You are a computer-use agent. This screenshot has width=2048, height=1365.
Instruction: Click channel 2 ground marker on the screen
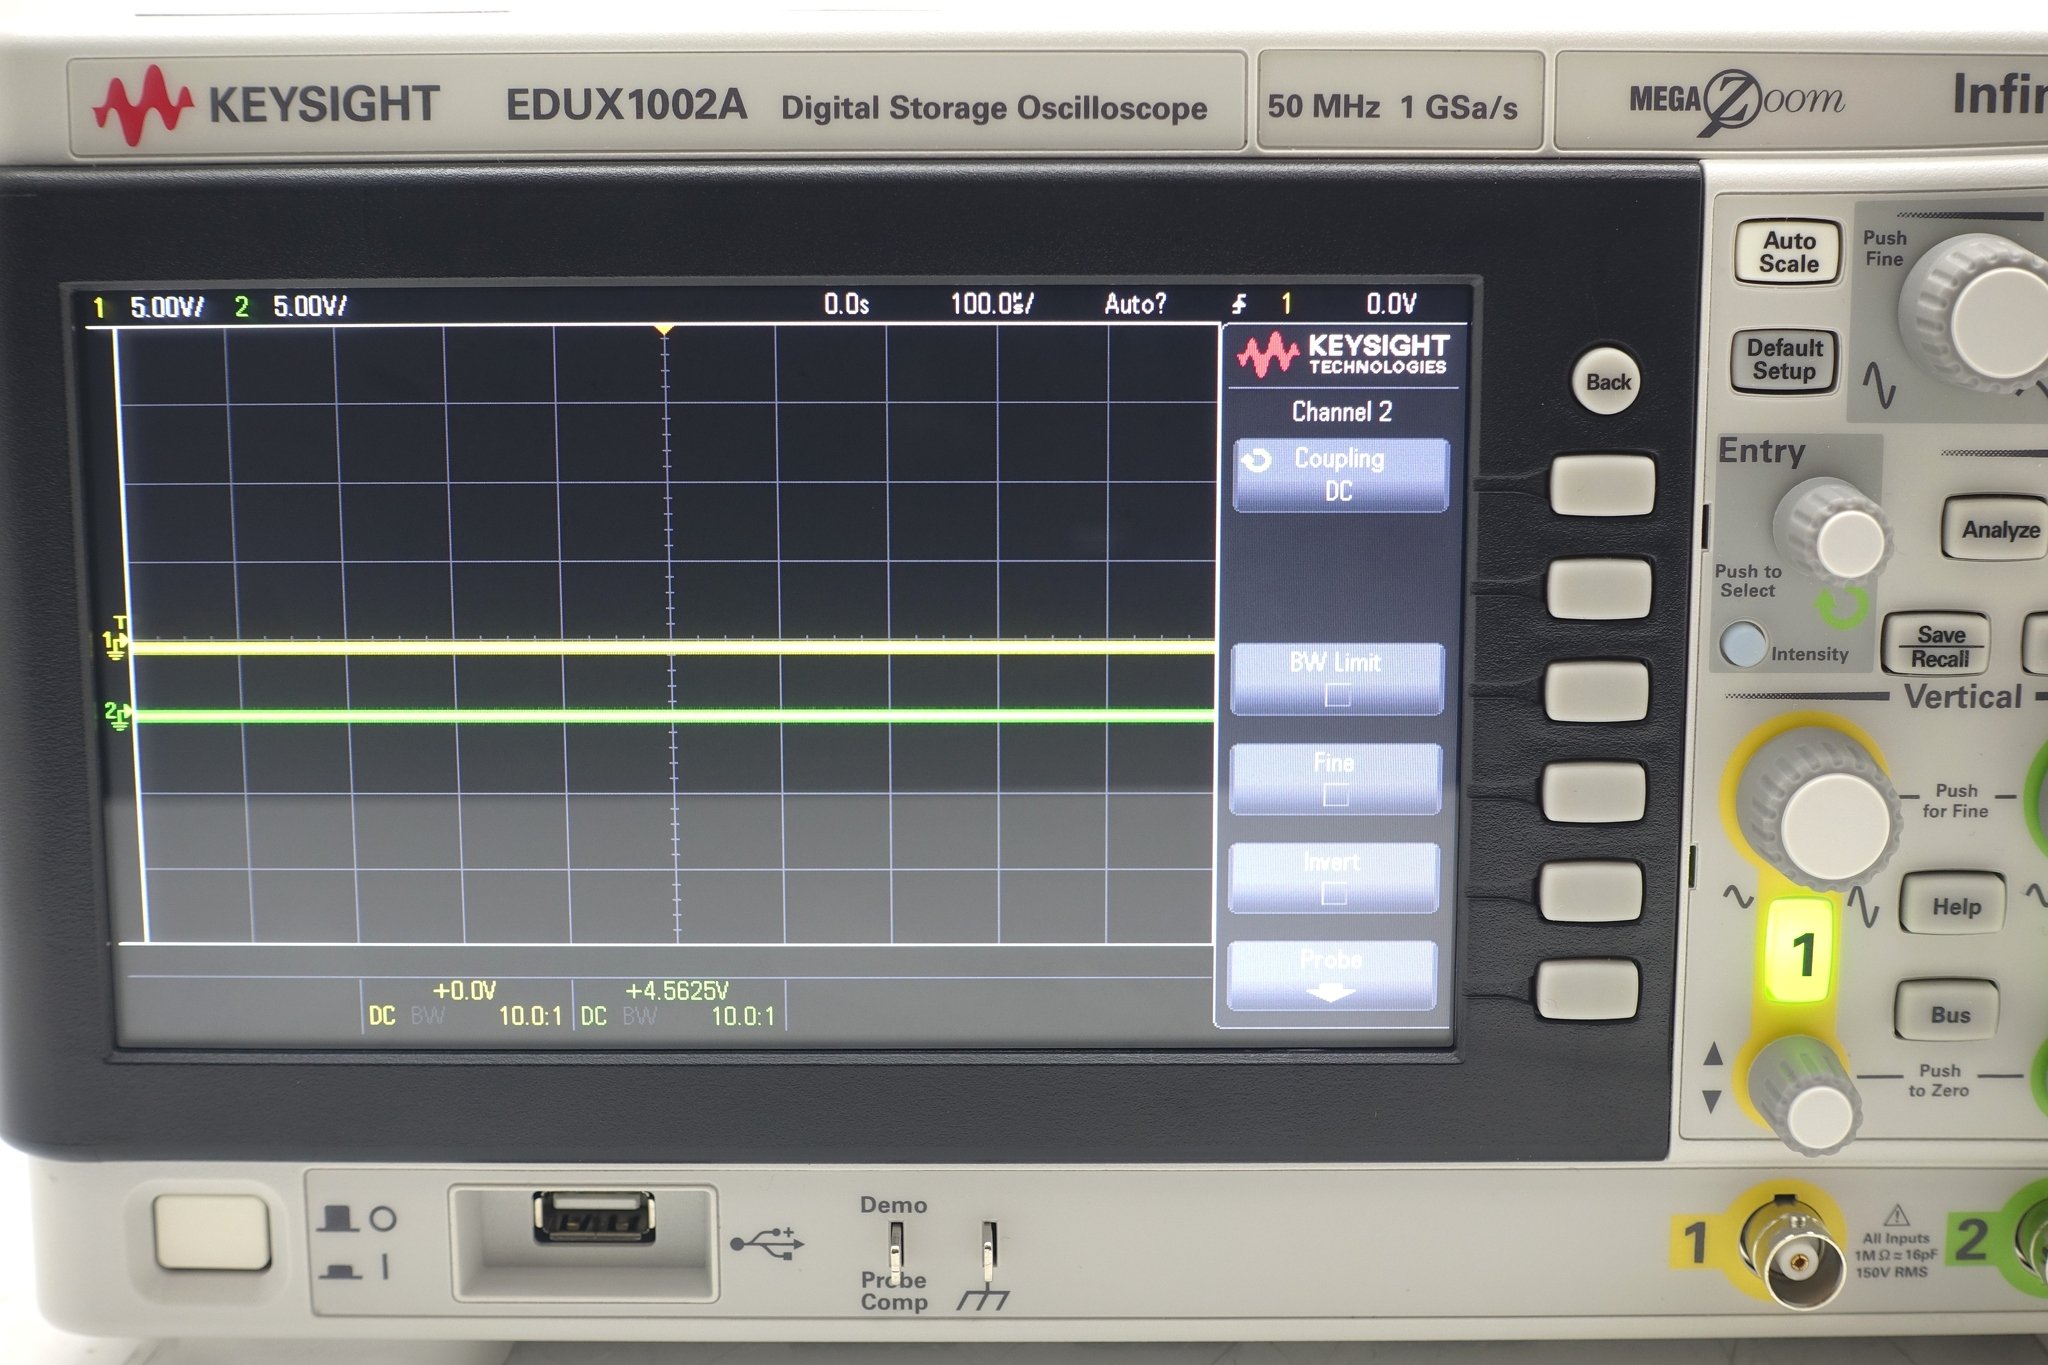coord(117,715)
